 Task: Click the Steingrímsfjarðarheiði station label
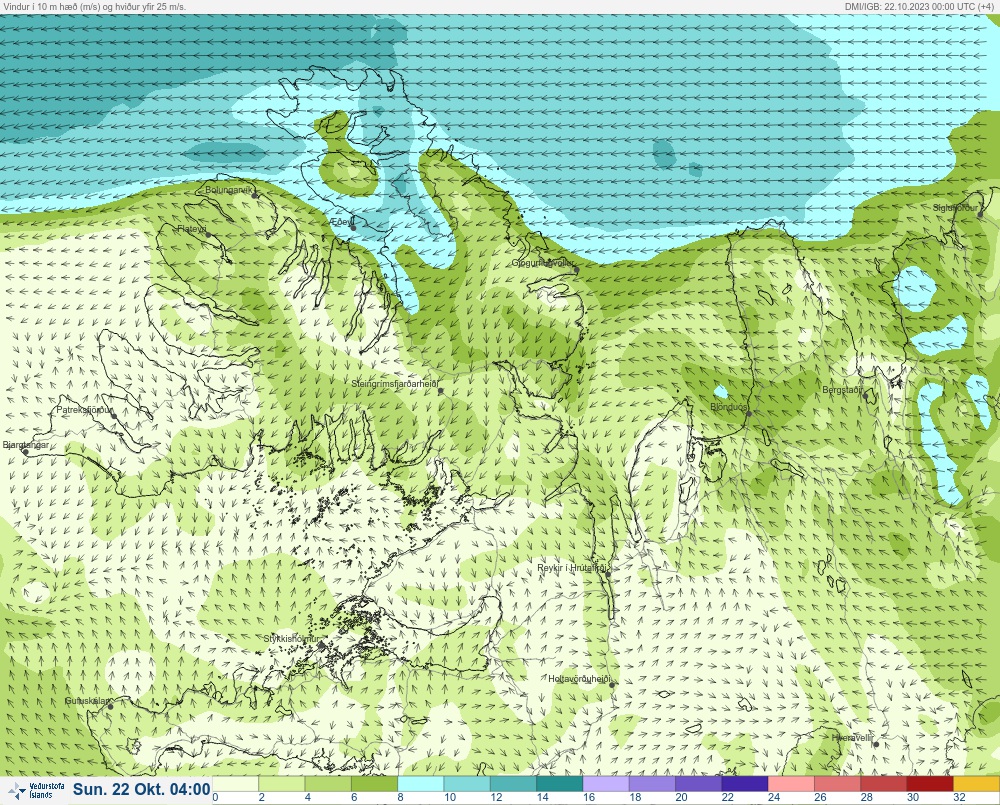(x=395, y=384)
